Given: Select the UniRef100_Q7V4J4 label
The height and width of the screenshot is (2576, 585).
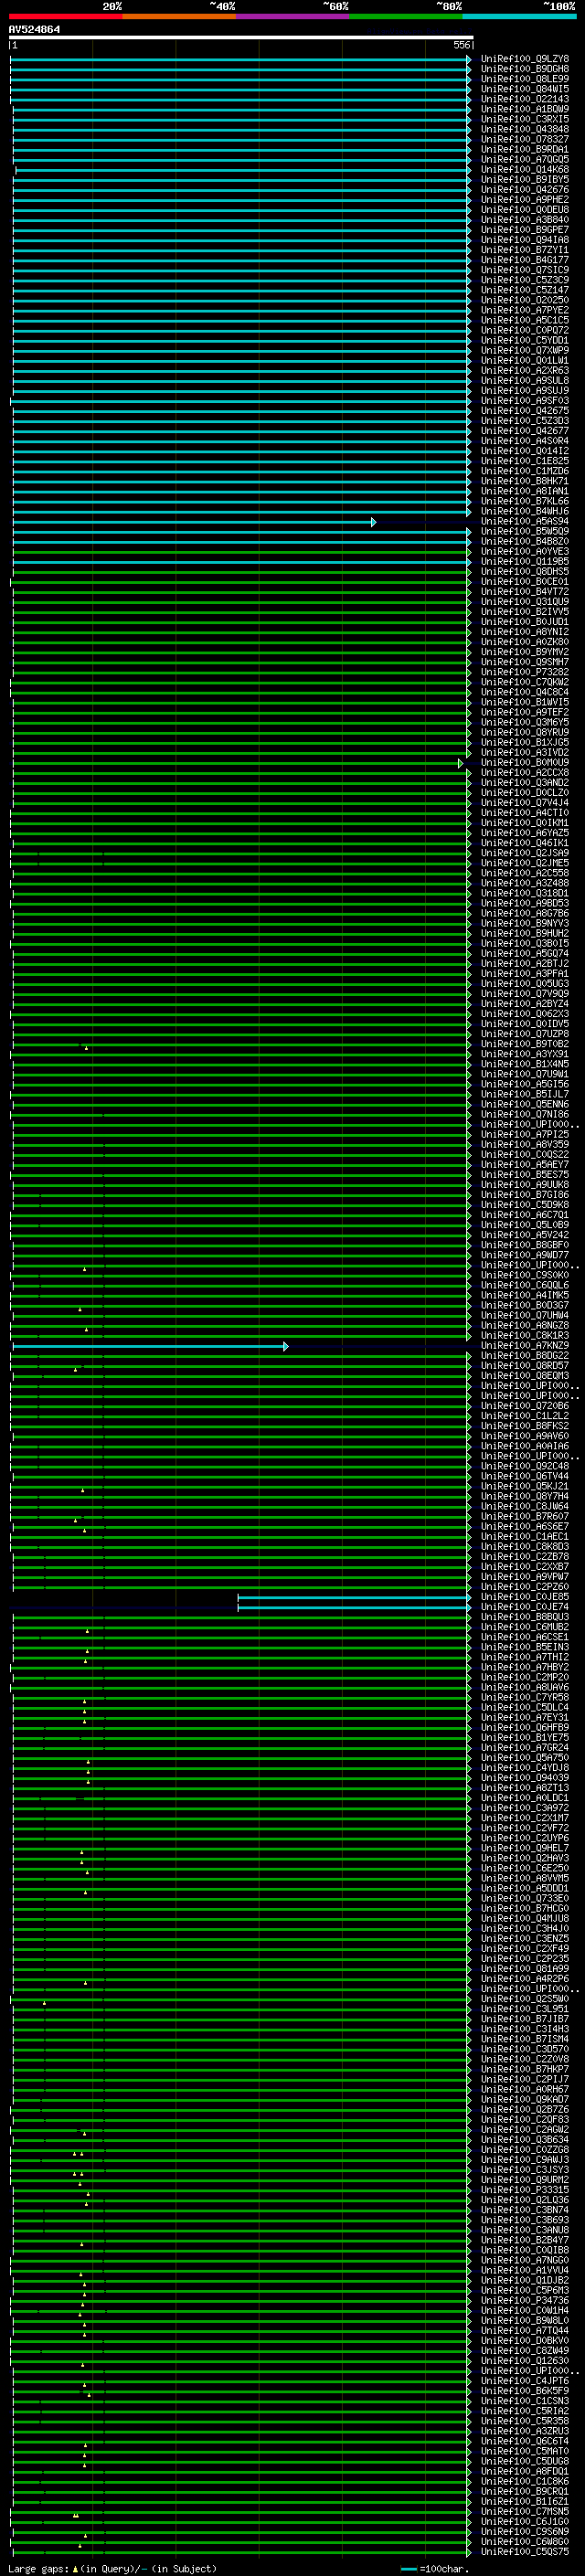Looking at the screenshot, I should point(524,803).
